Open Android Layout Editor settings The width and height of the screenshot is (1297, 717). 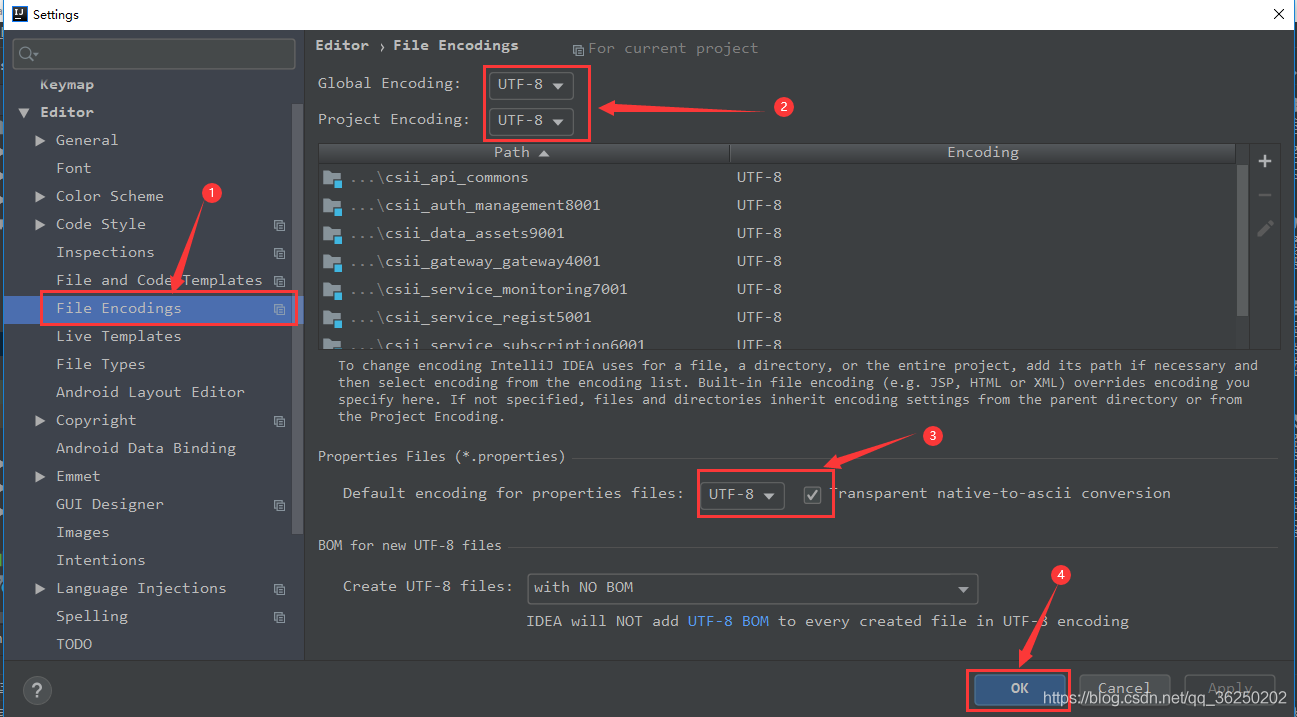150,393
